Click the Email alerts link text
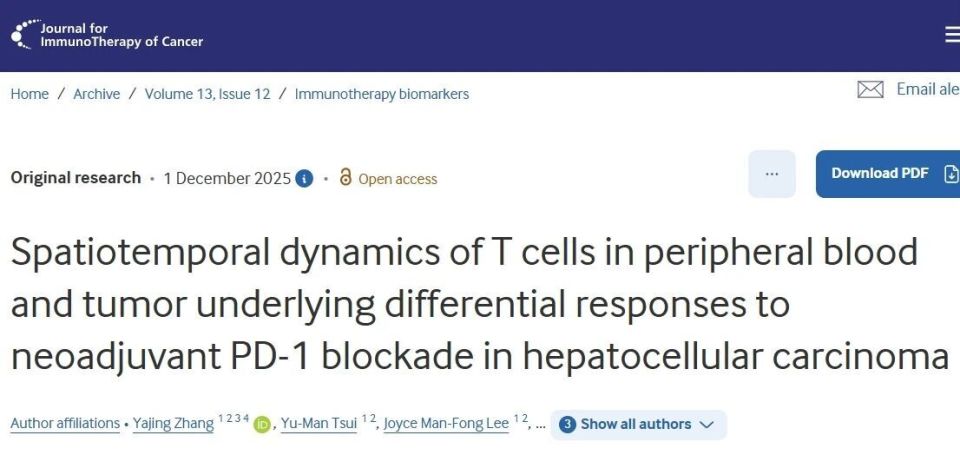 tap(927, 90)
